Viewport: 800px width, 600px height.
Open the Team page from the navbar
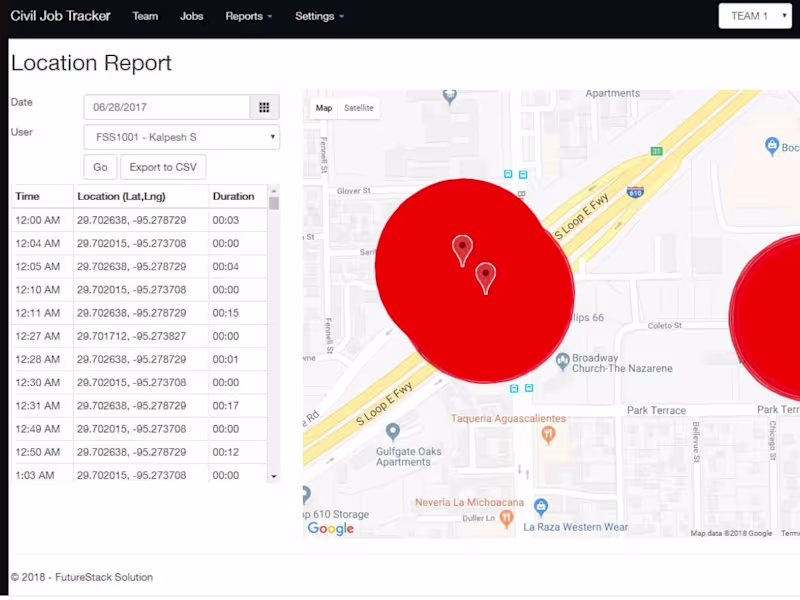click(145, 16)
